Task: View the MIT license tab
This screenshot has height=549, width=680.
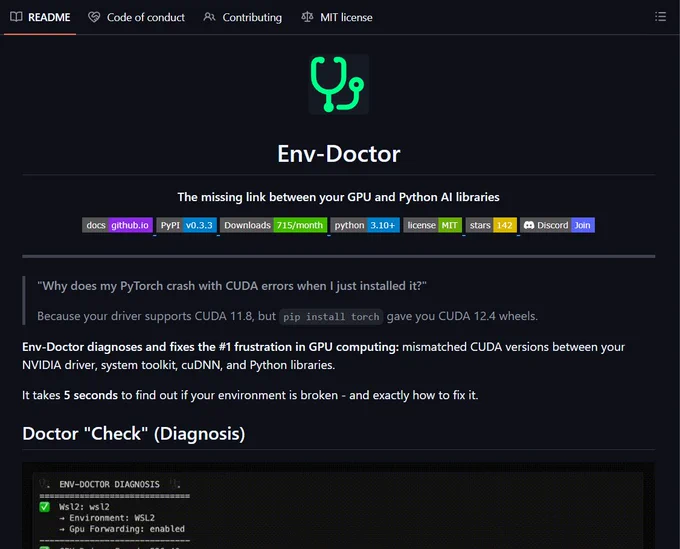Action: pos(337,17)
